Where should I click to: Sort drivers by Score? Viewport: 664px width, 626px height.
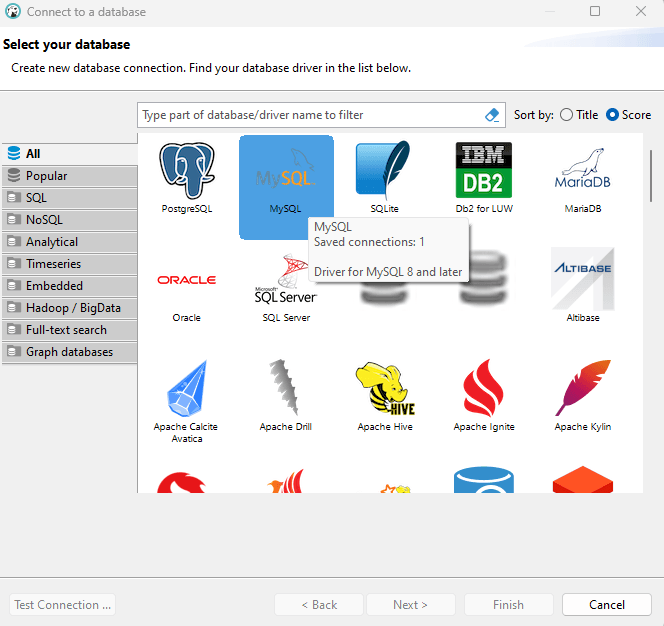628,115
